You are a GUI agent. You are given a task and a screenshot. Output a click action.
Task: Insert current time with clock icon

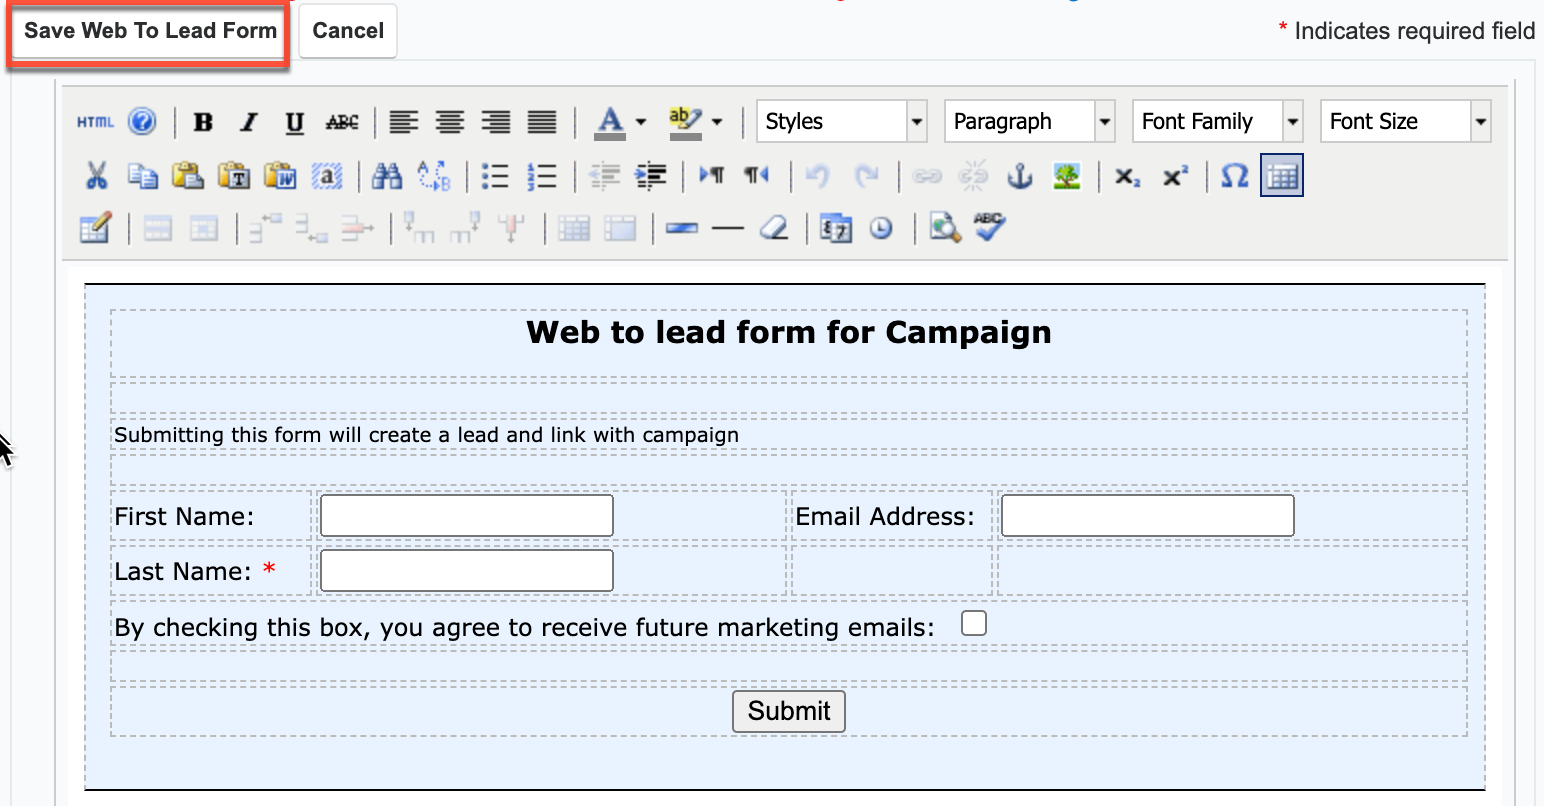point(881,229)
